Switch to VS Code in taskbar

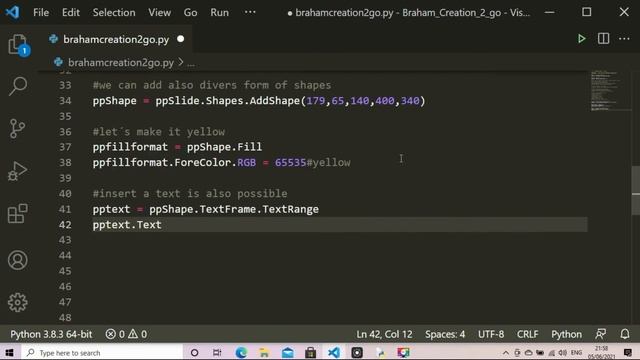(334, 352)
